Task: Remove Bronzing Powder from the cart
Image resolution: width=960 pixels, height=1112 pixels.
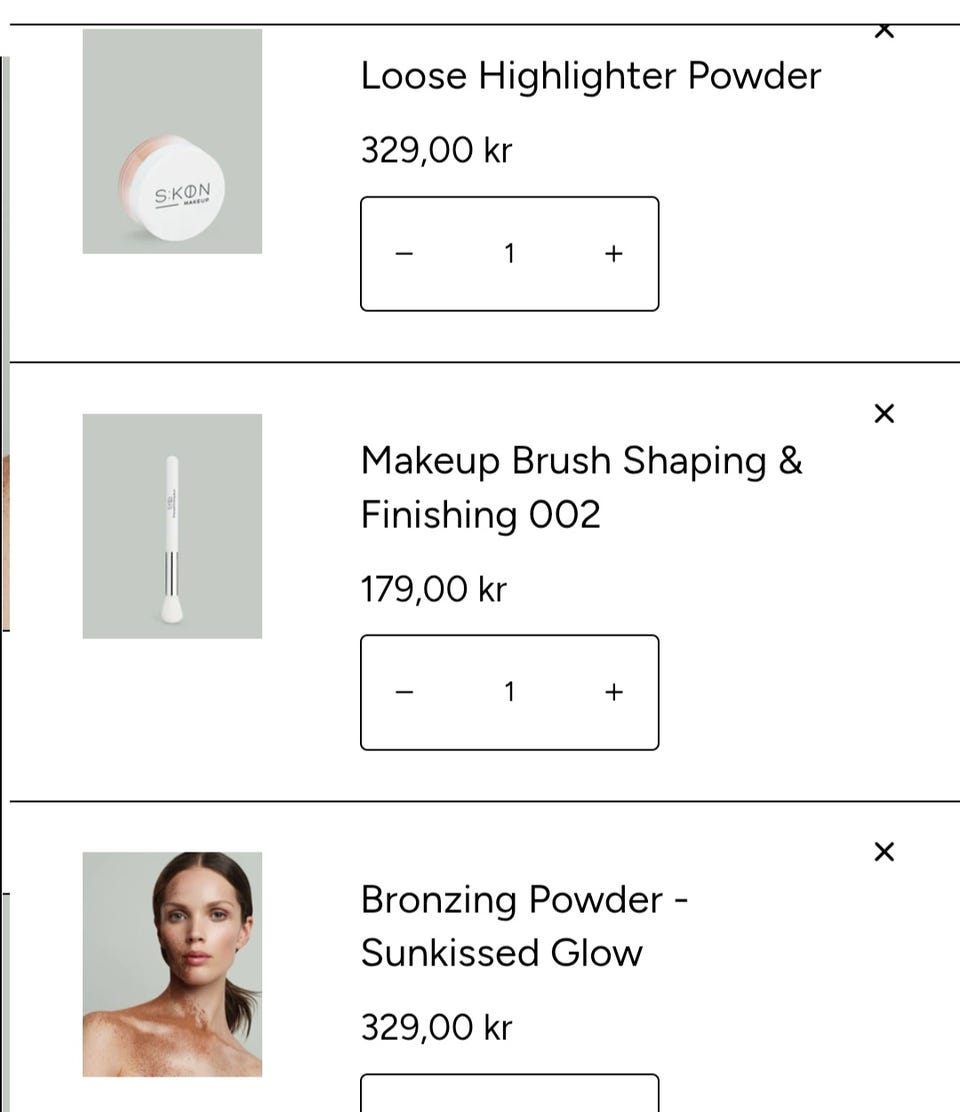Action: pos(884,852)
